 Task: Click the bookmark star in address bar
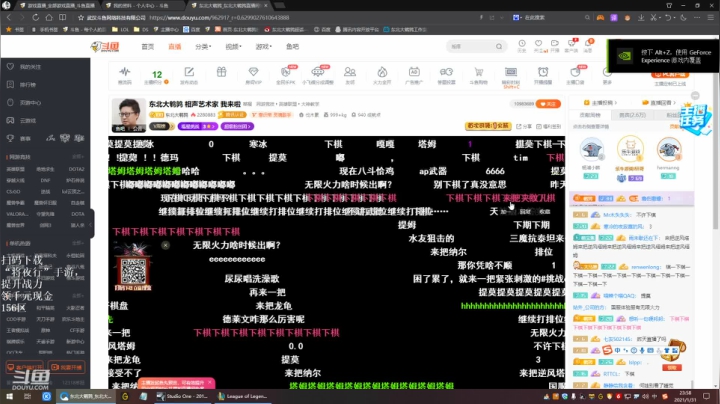point(81,17)
